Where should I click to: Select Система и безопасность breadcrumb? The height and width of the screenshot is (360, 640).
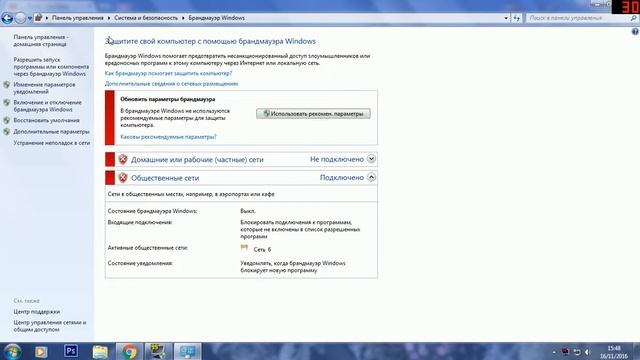click(x=146, y=18)
